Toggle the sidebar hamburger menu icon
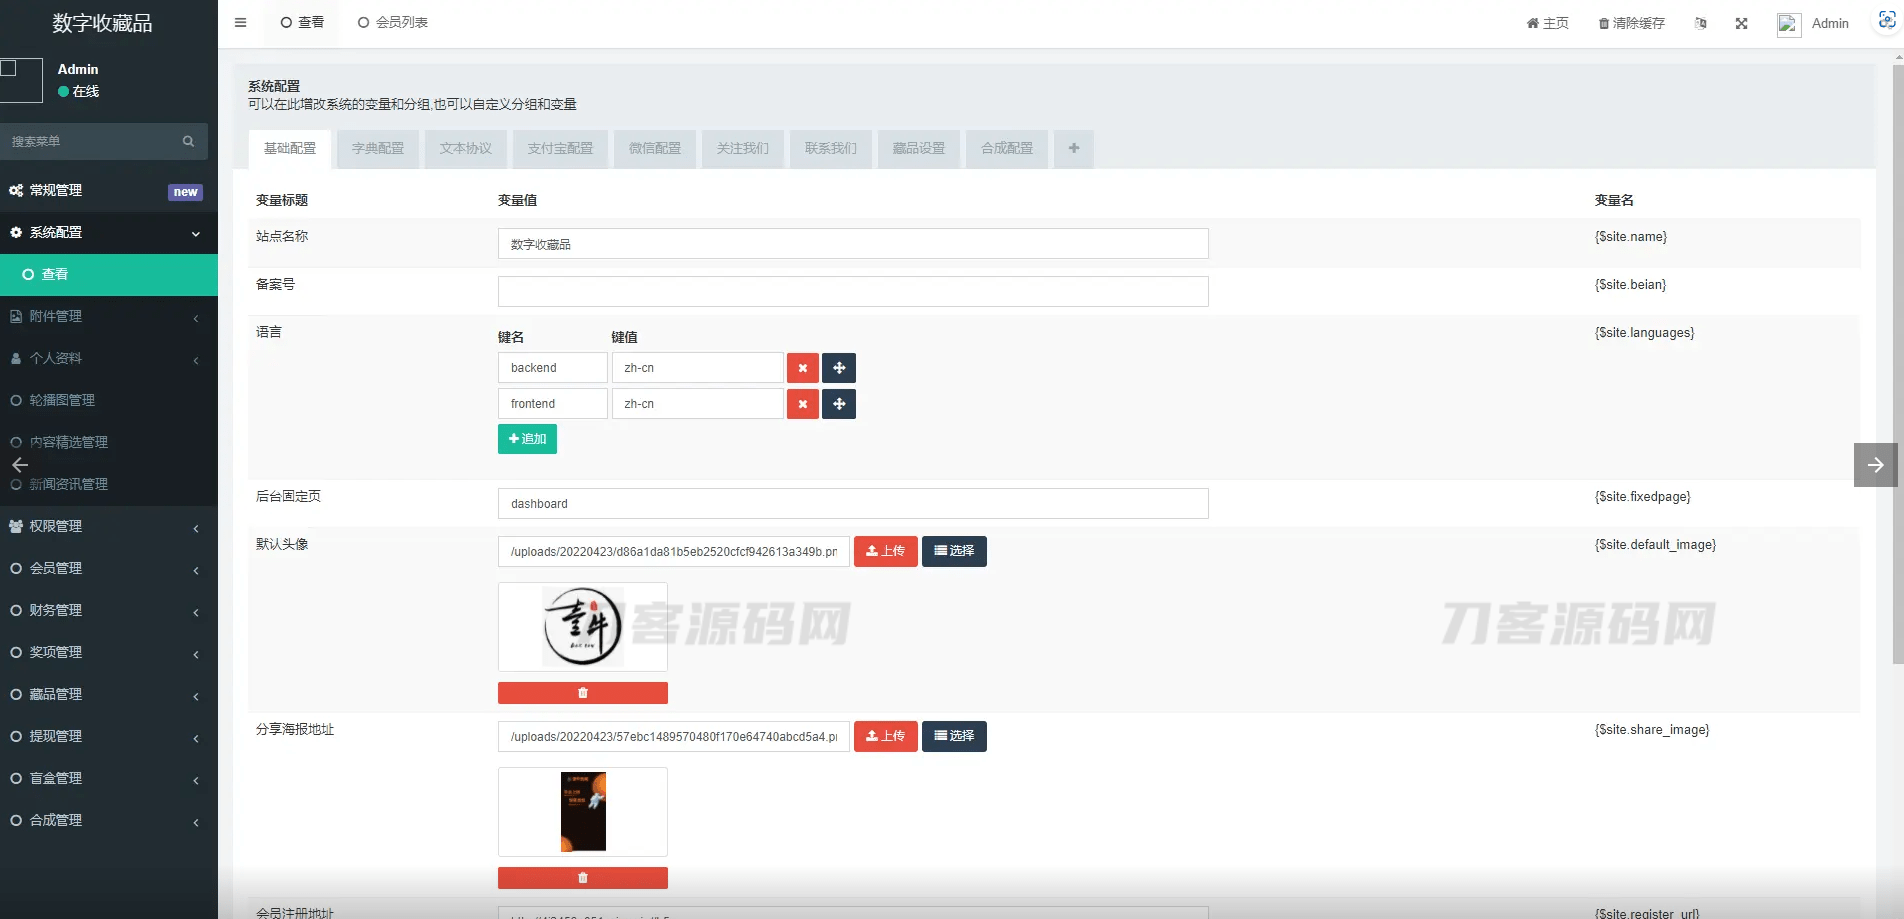This screenshot has width=1904, height=919. 240,22
